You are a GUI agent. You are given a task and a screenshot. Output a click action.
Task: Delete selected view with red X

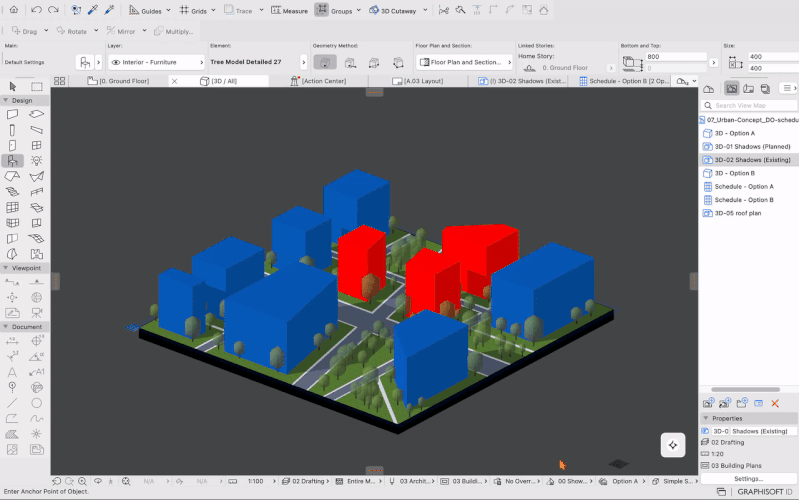click(775, 403)
